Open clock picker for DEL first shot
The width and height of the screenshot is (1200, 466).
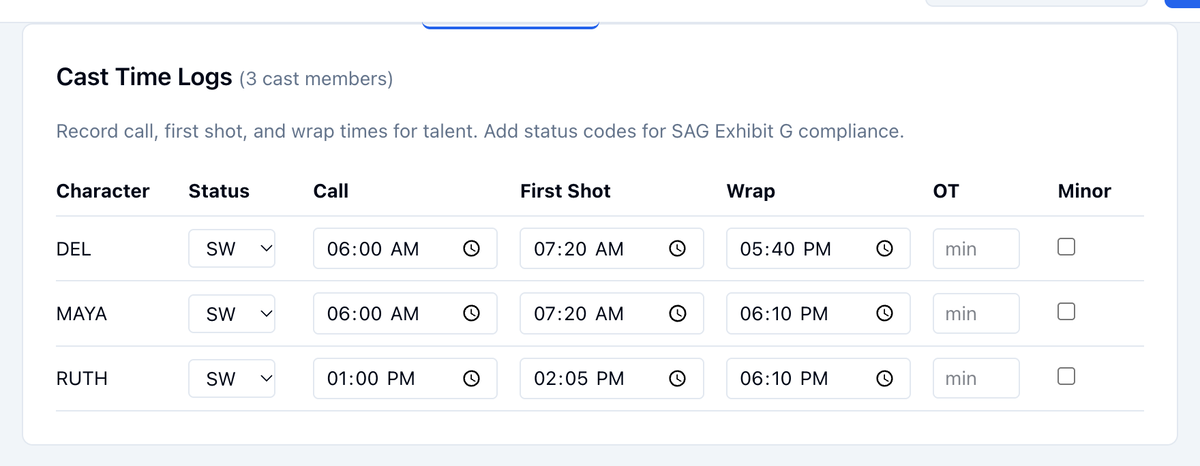(x=677, y=249)
